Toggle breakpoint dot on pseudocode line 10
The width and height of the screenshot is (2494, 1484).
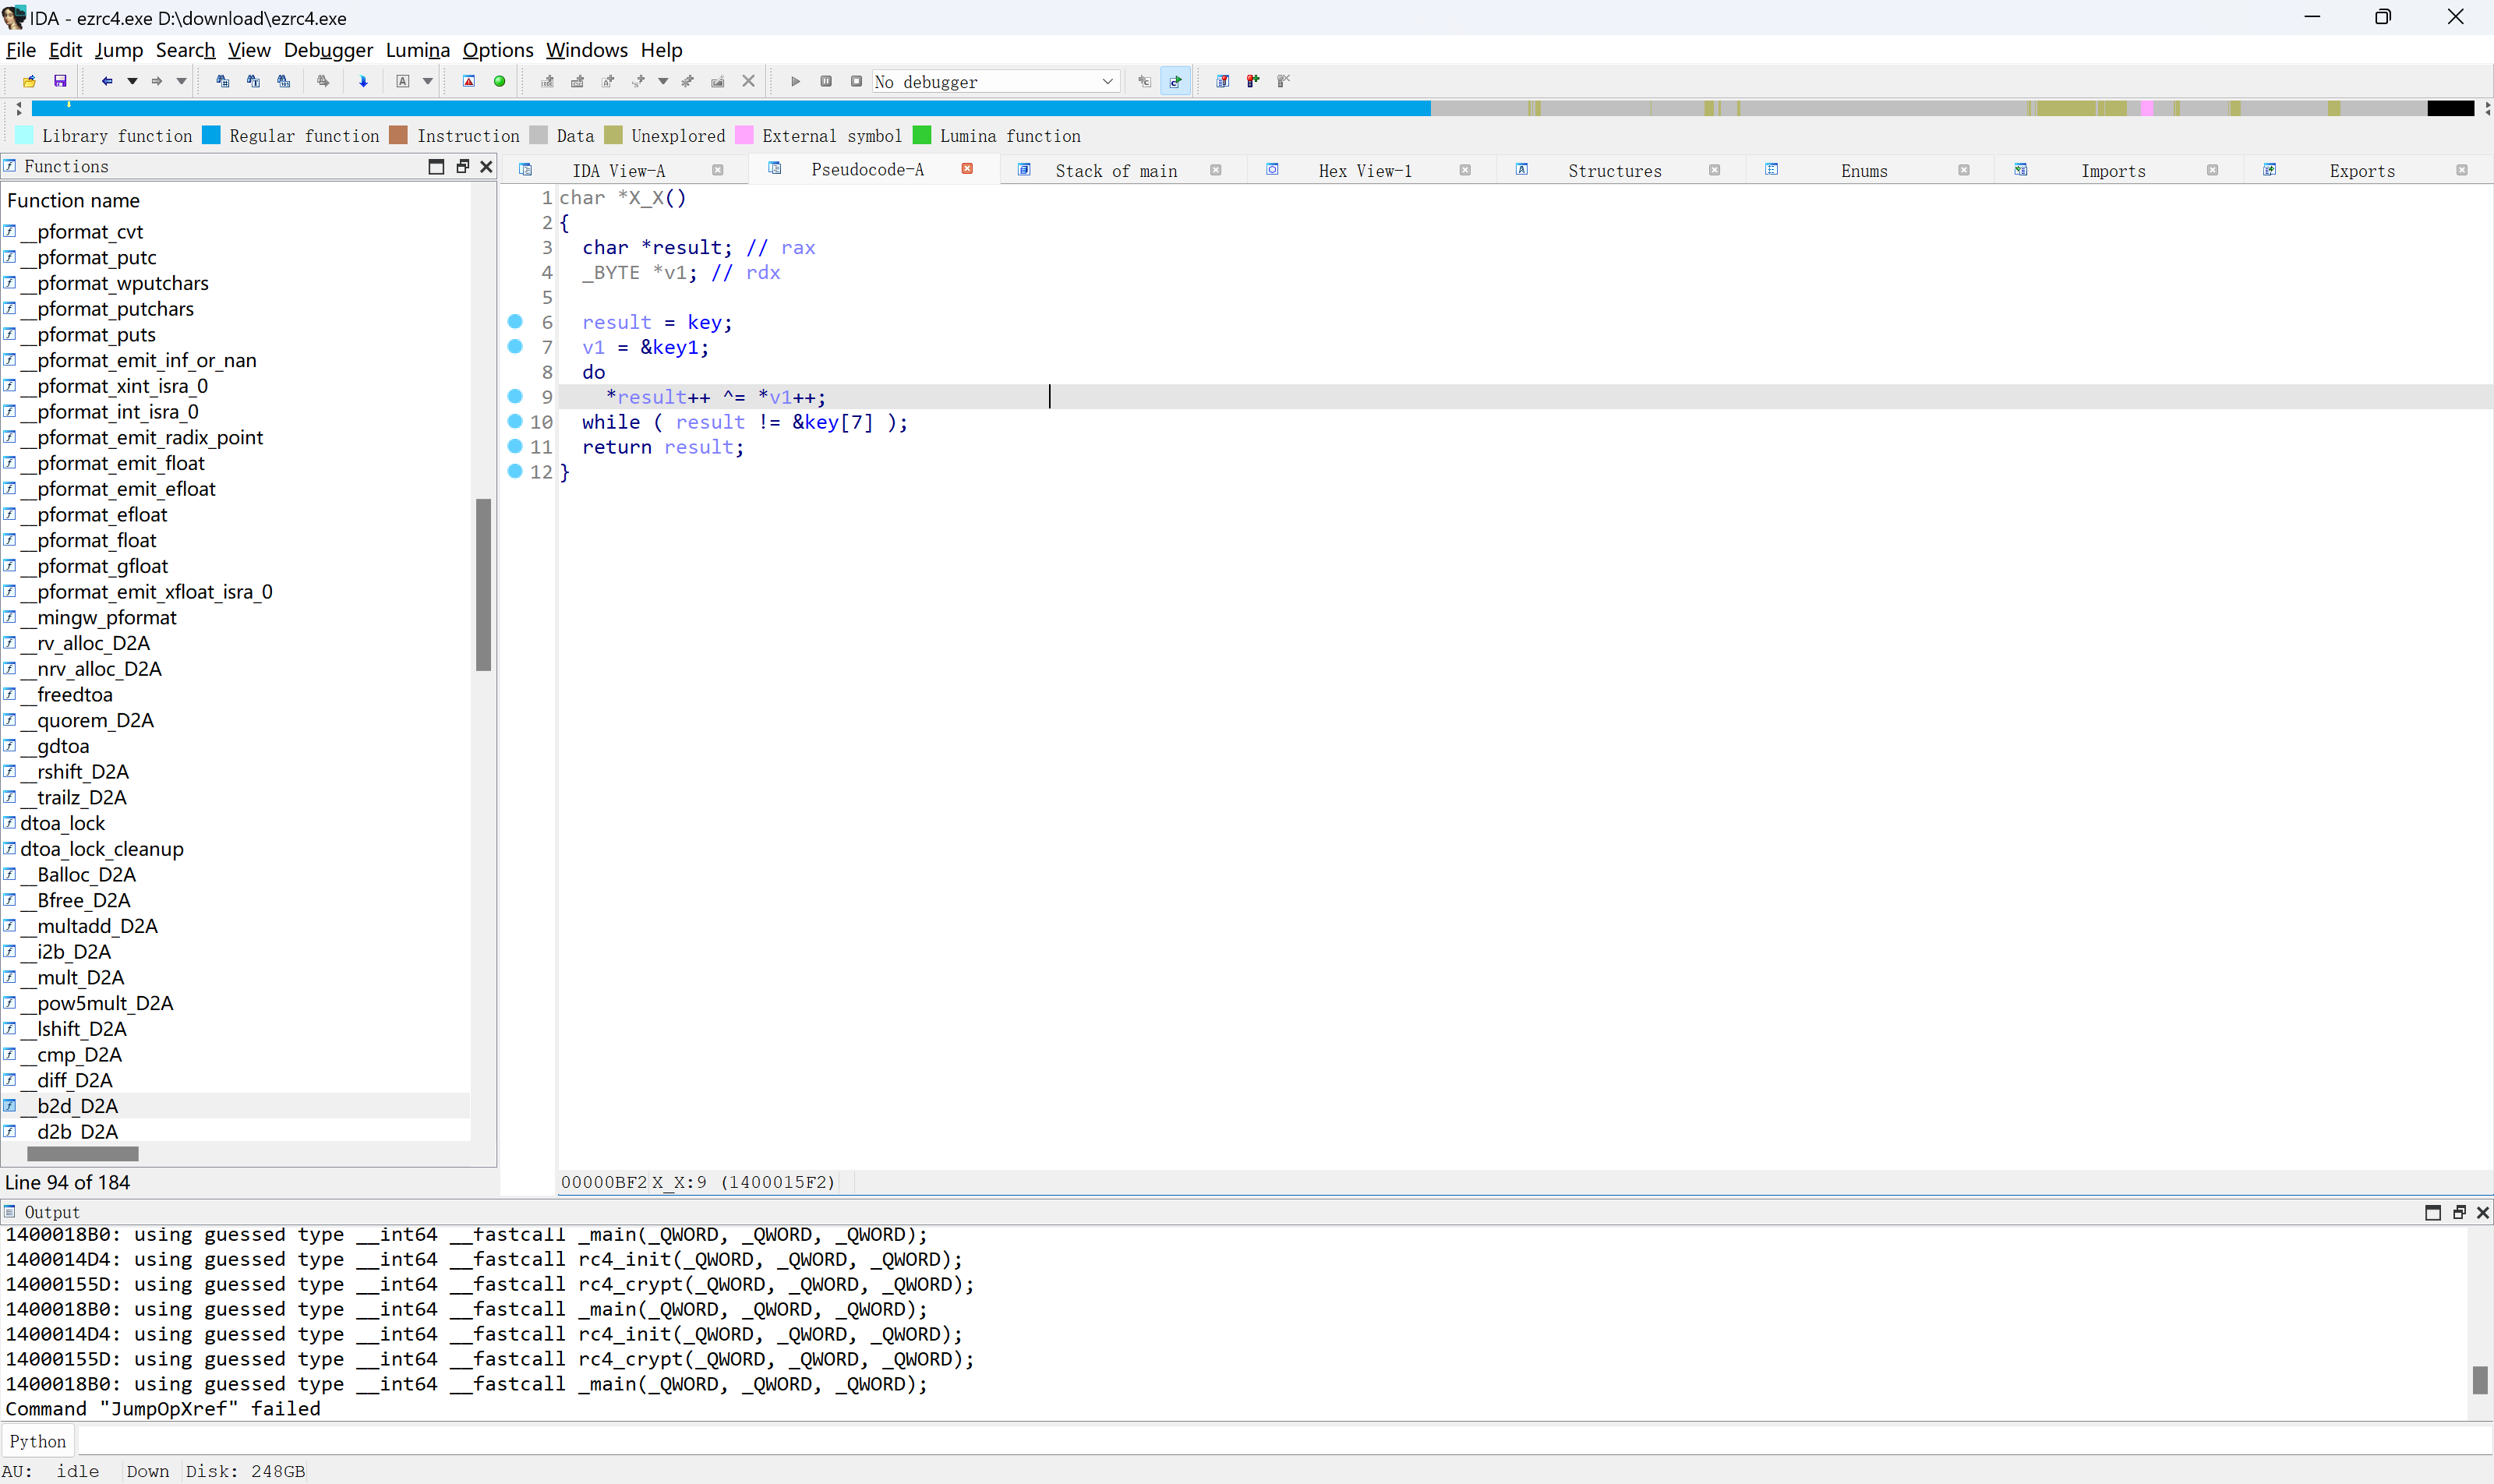pyautogui.click(x=515, y=421)
